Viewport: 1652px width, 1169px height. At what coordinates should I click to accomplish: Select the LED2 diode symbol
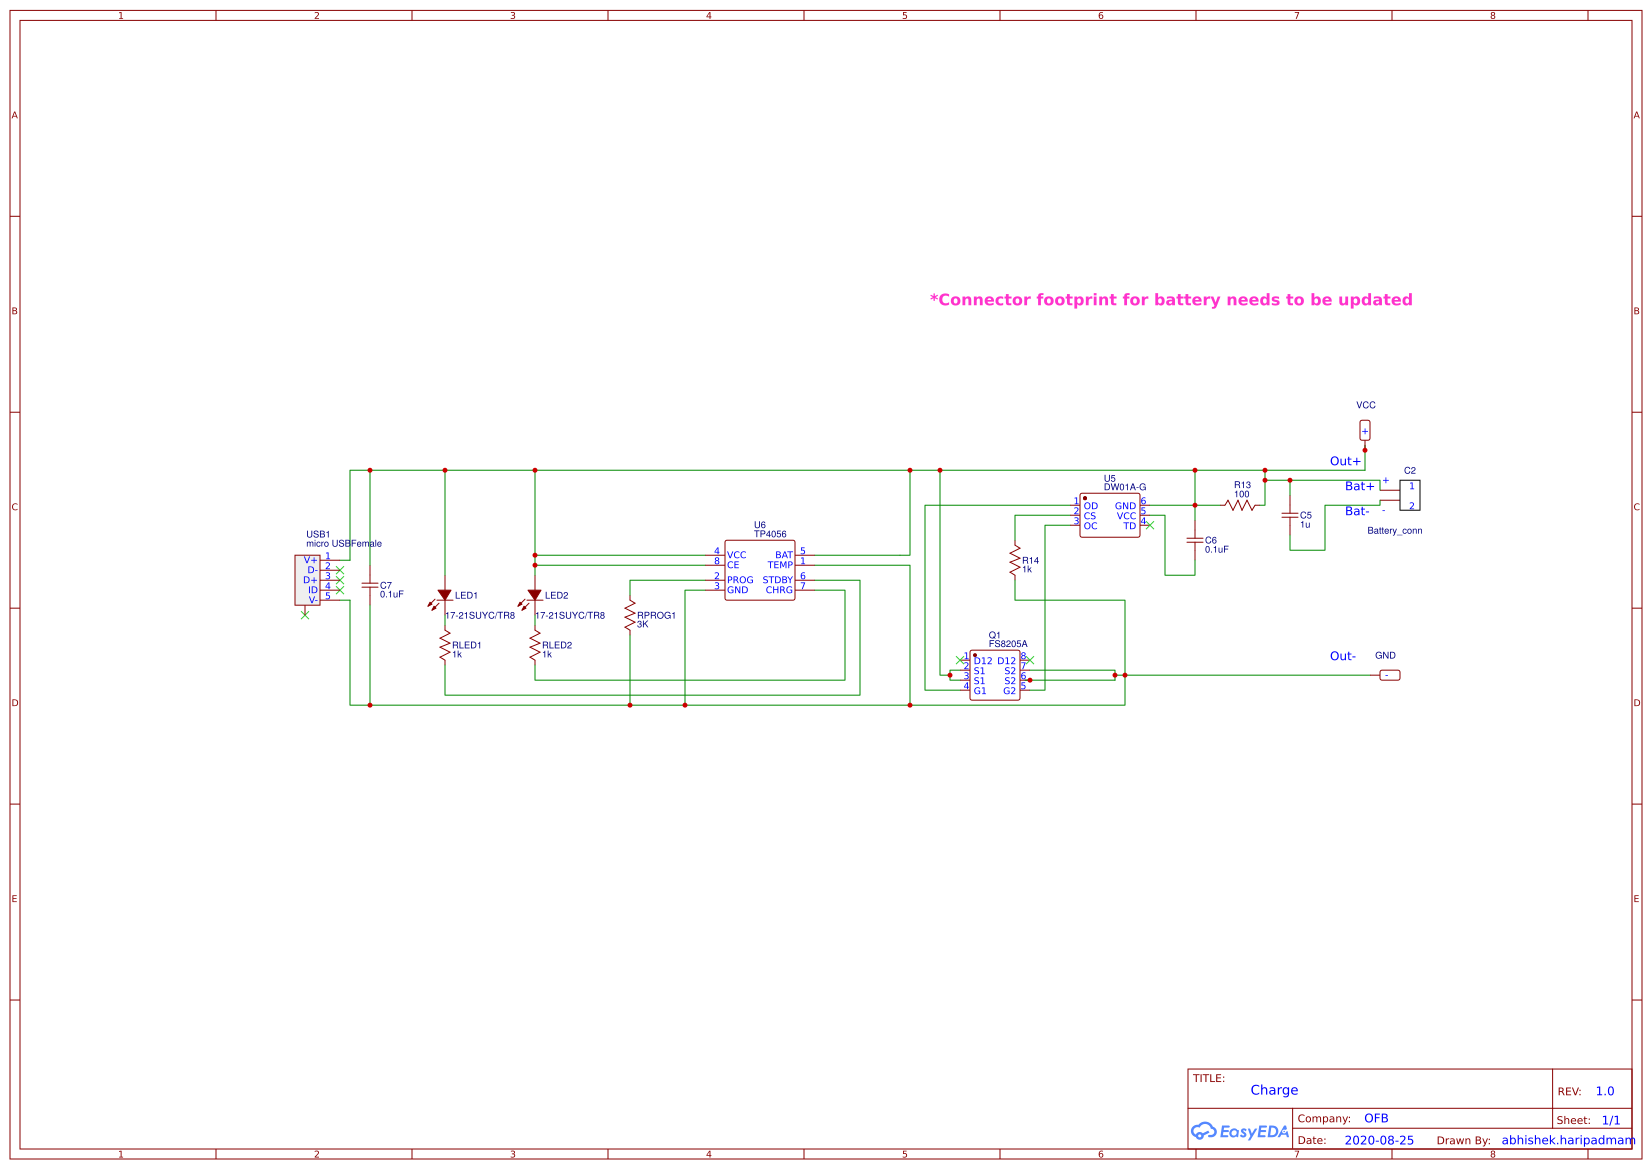535,595
